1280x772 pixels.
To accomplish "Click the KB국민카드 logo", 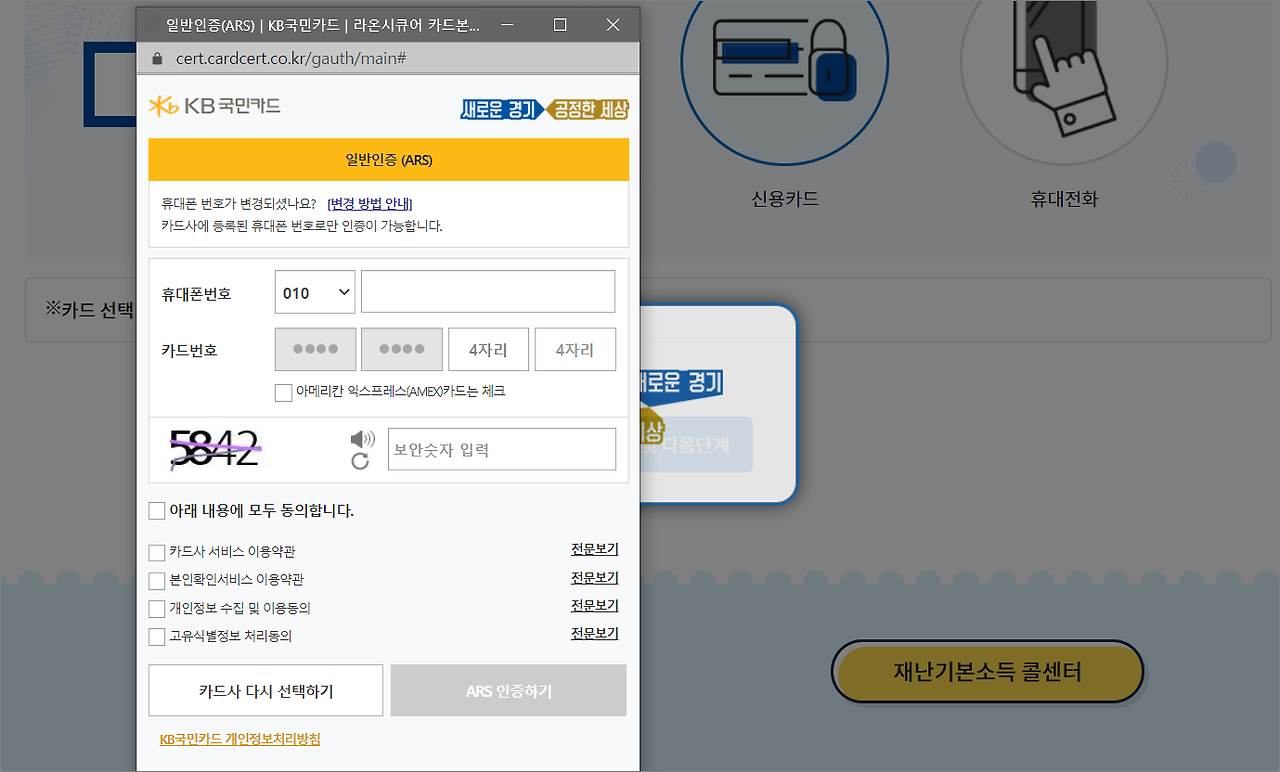I will (215, 106).
